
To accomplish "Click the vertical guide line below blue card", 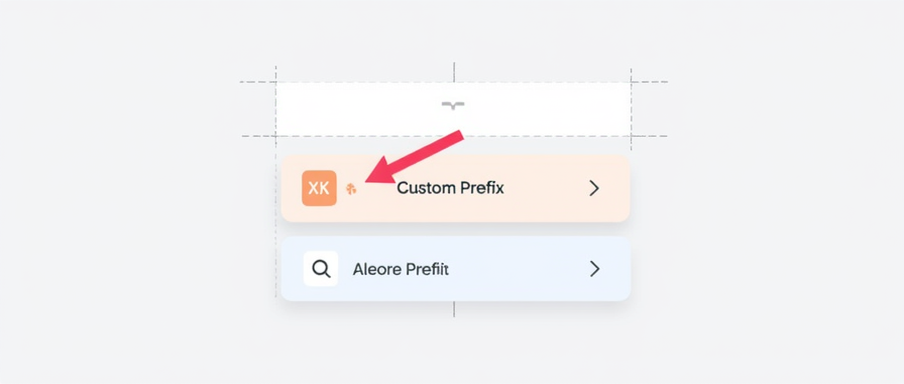I will [x=454, y=309].
